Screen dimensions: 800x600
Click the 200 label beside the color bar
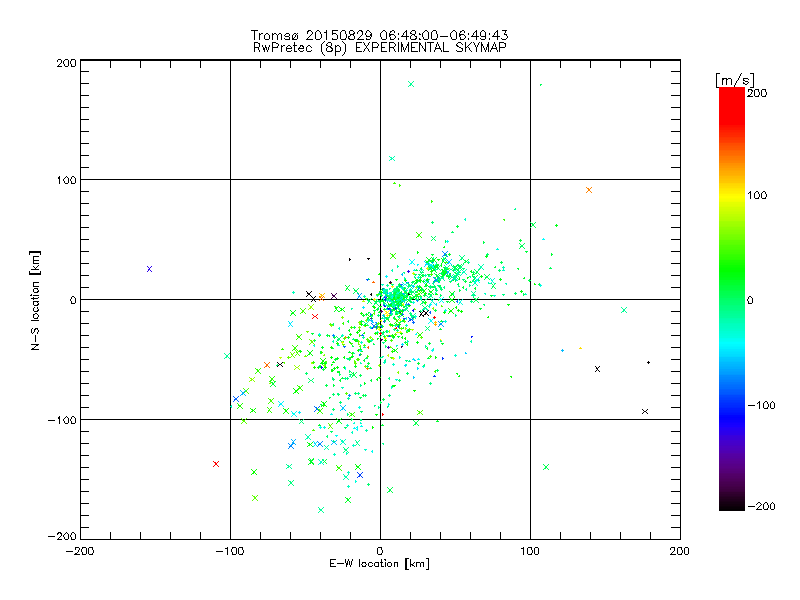pyautogui.click(x=757, y=93)
